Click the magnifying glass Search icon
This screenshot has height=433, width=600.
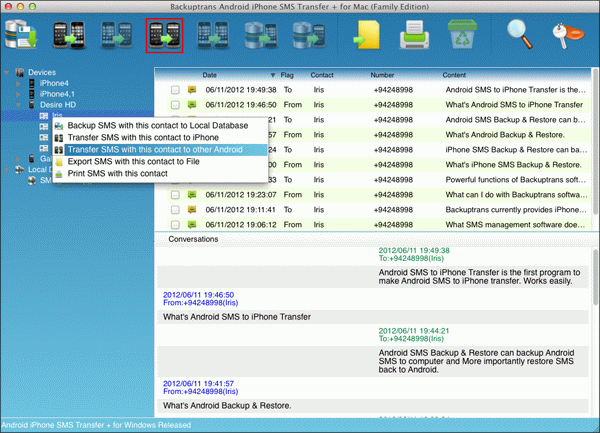click(520, 34)
